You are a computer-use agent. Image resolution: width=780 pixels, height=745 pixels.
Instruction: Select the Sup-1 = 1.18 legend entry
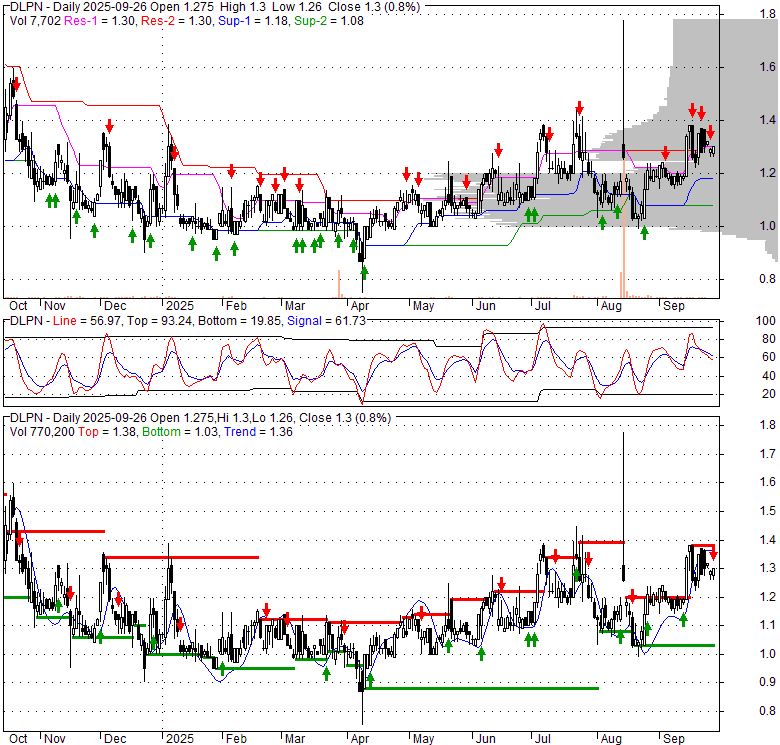[x=254, y=21]
